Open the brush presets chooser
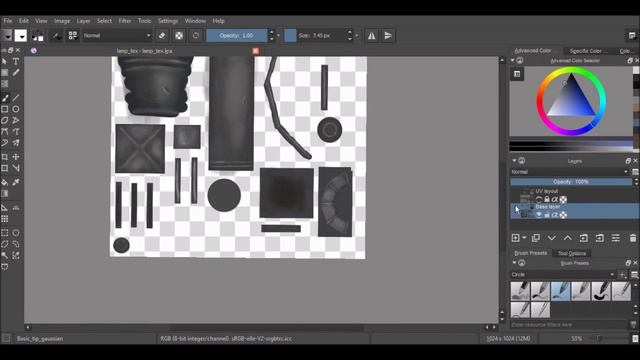This screenshot has width=640, height=360. (73, 36)
